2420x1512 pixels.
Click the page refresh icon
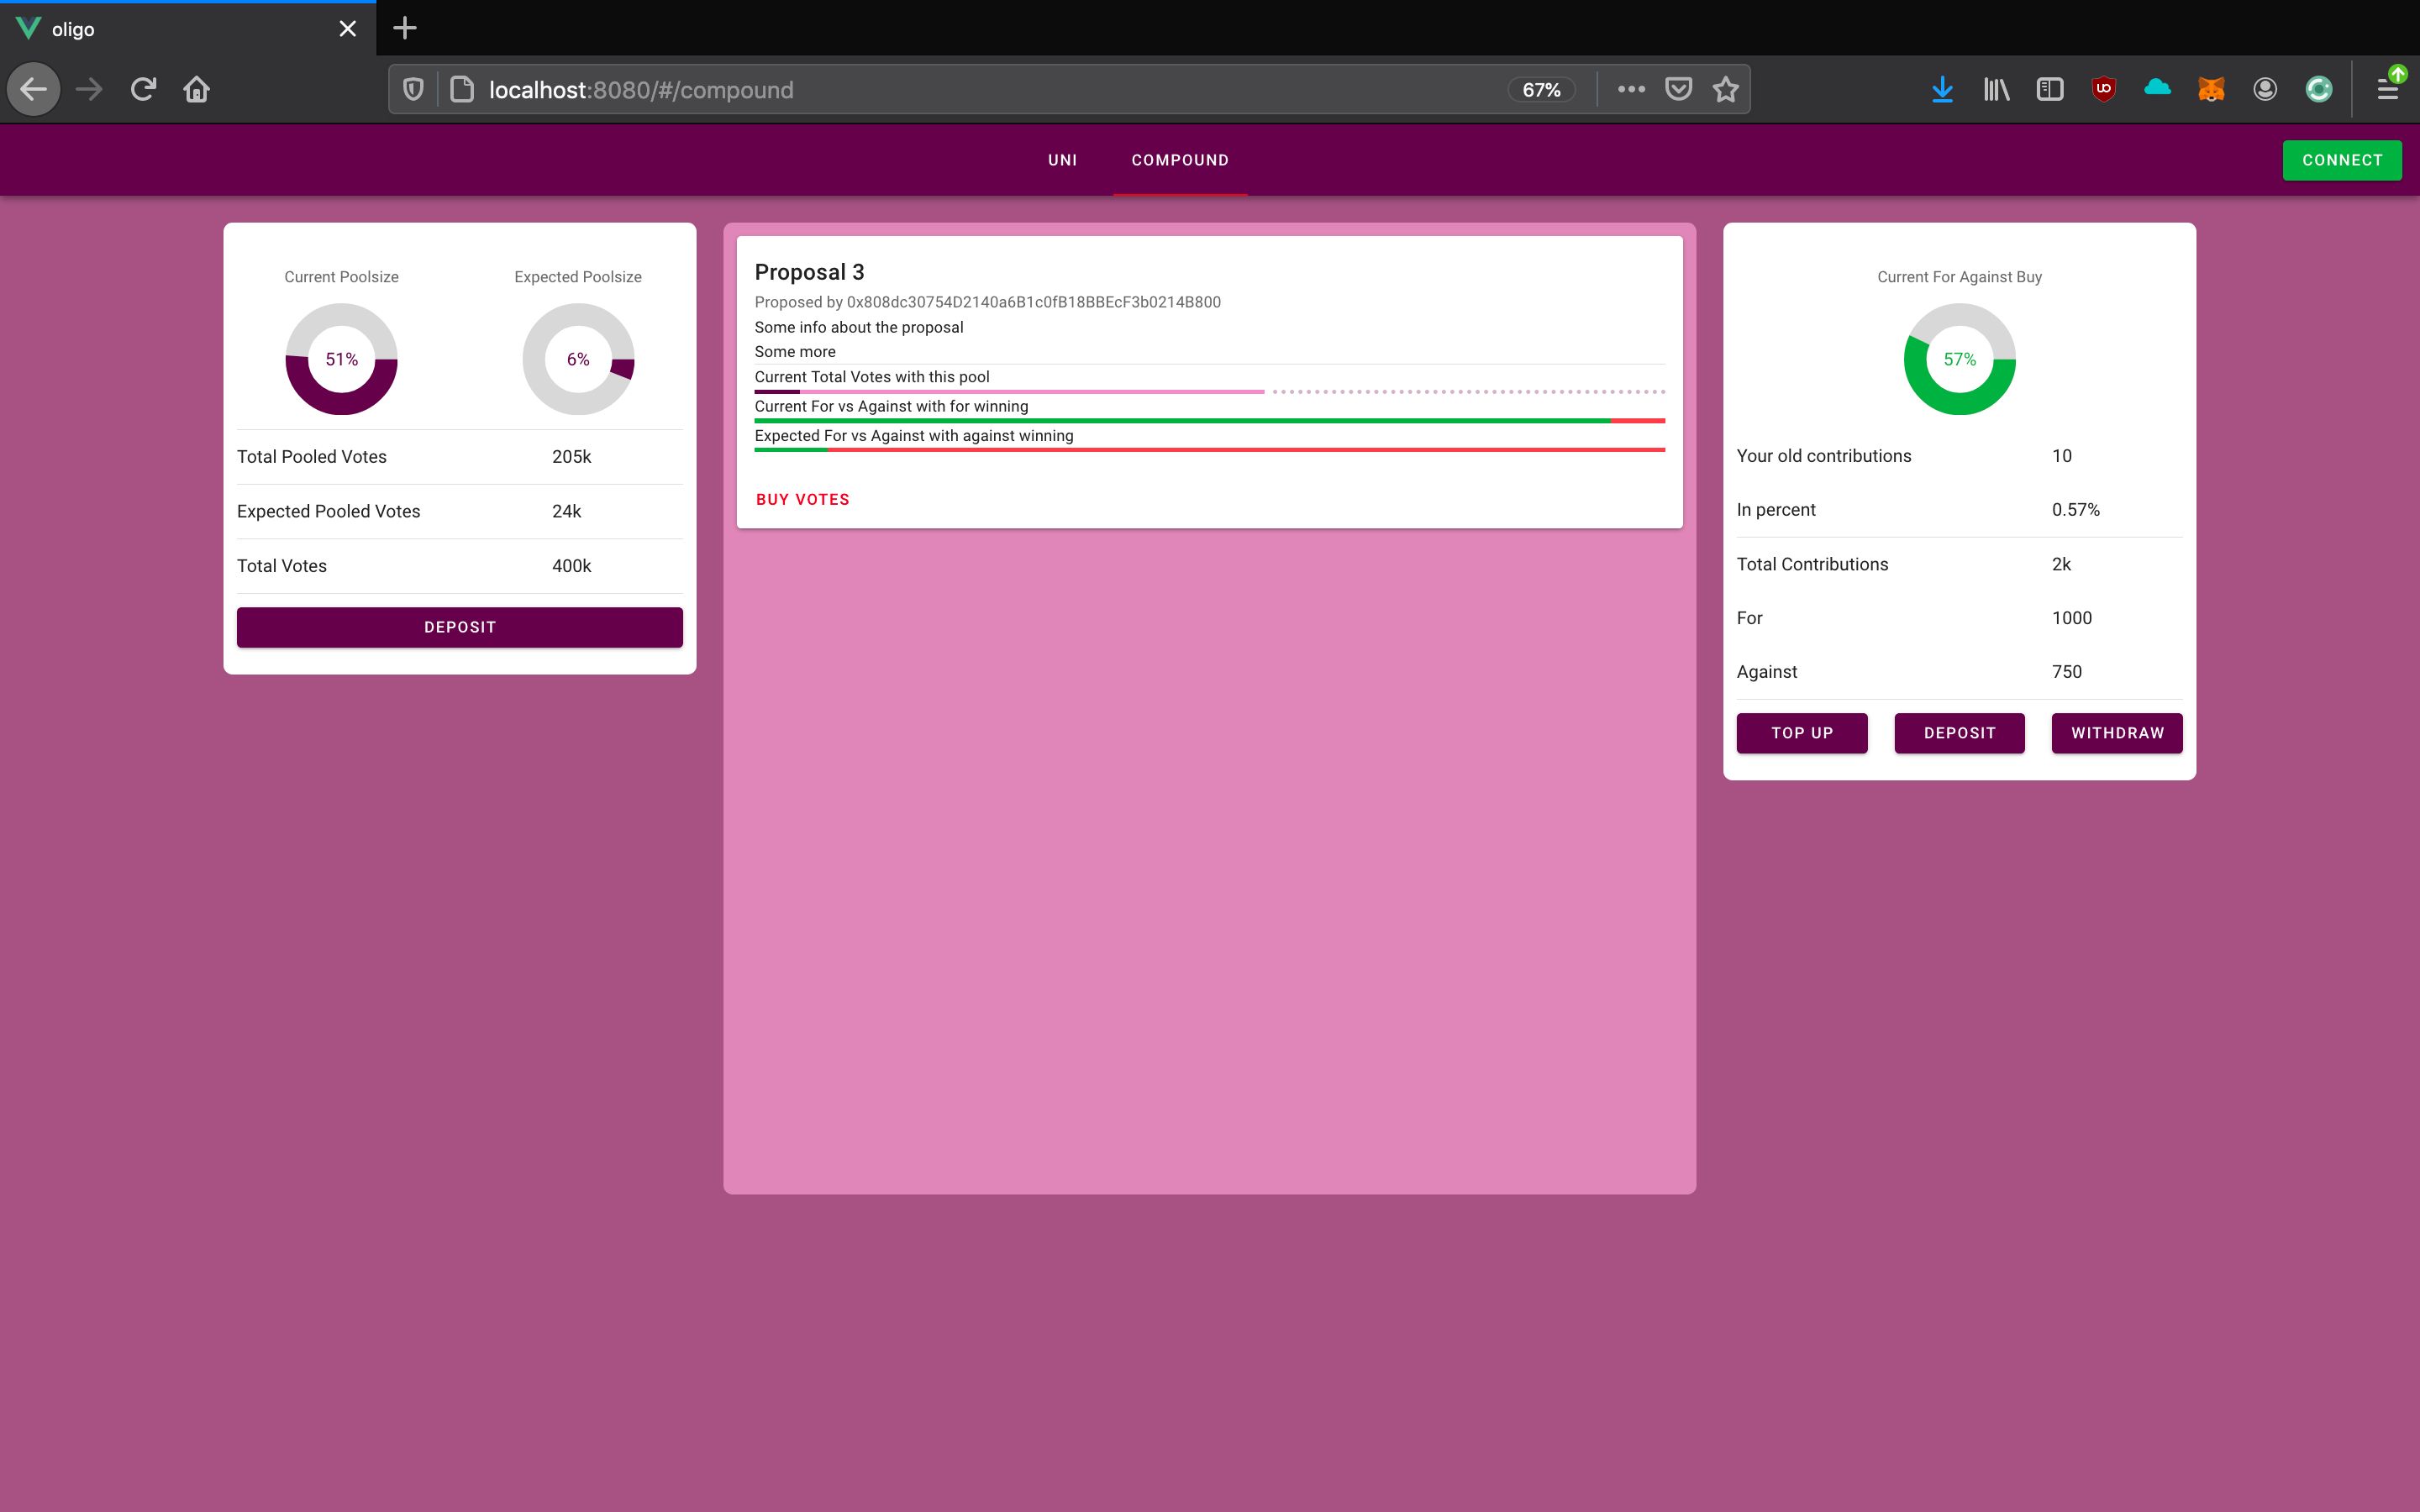tap(145, 89)
